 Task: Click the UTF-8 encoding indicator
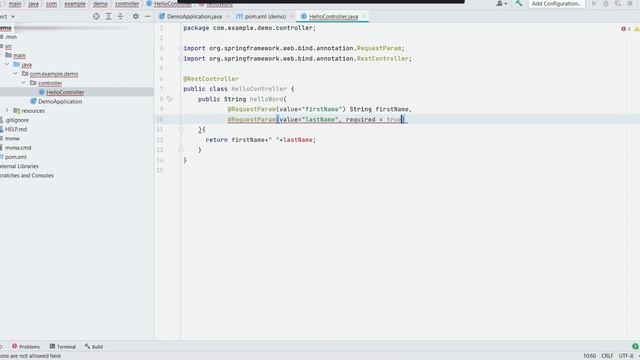[626, 356]
